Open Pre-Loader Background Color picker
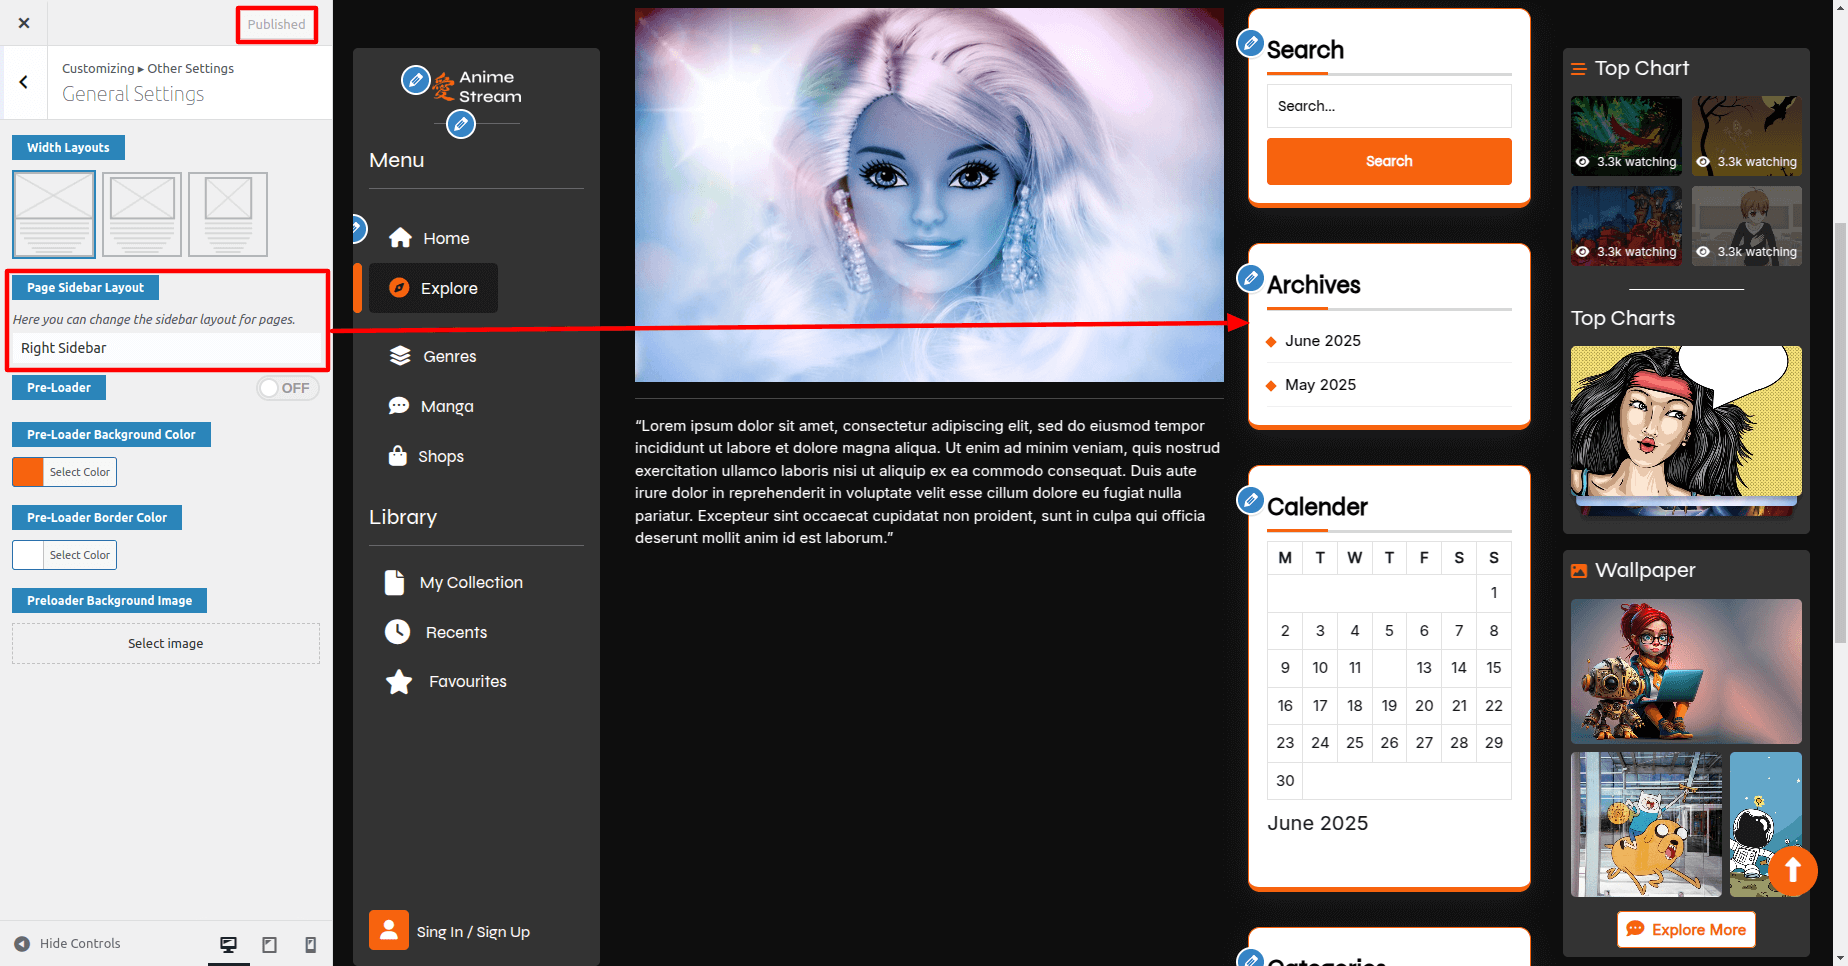The image size is (1848, 966). [65, 472]
